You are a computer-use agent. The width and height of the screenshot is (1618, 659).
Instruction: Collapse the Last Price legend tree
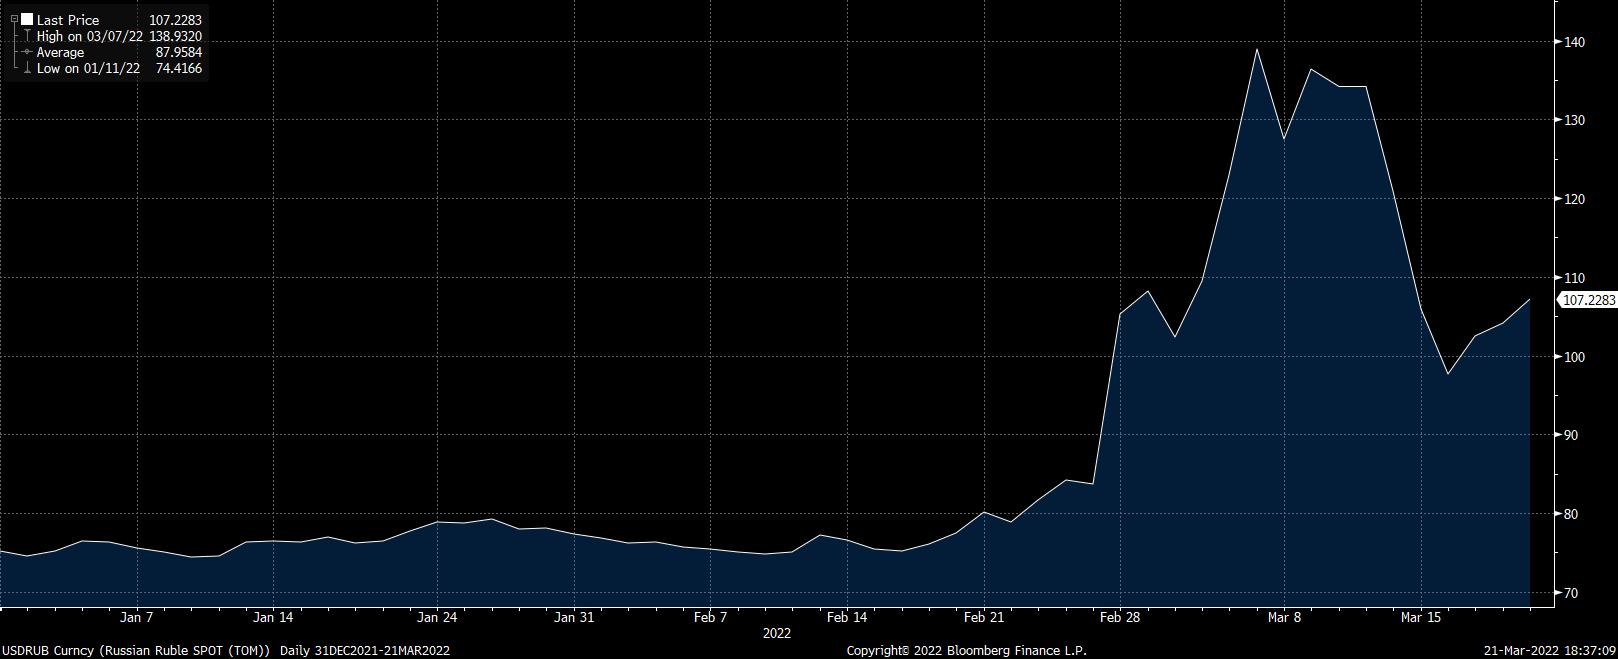click(x=14, y=20)
